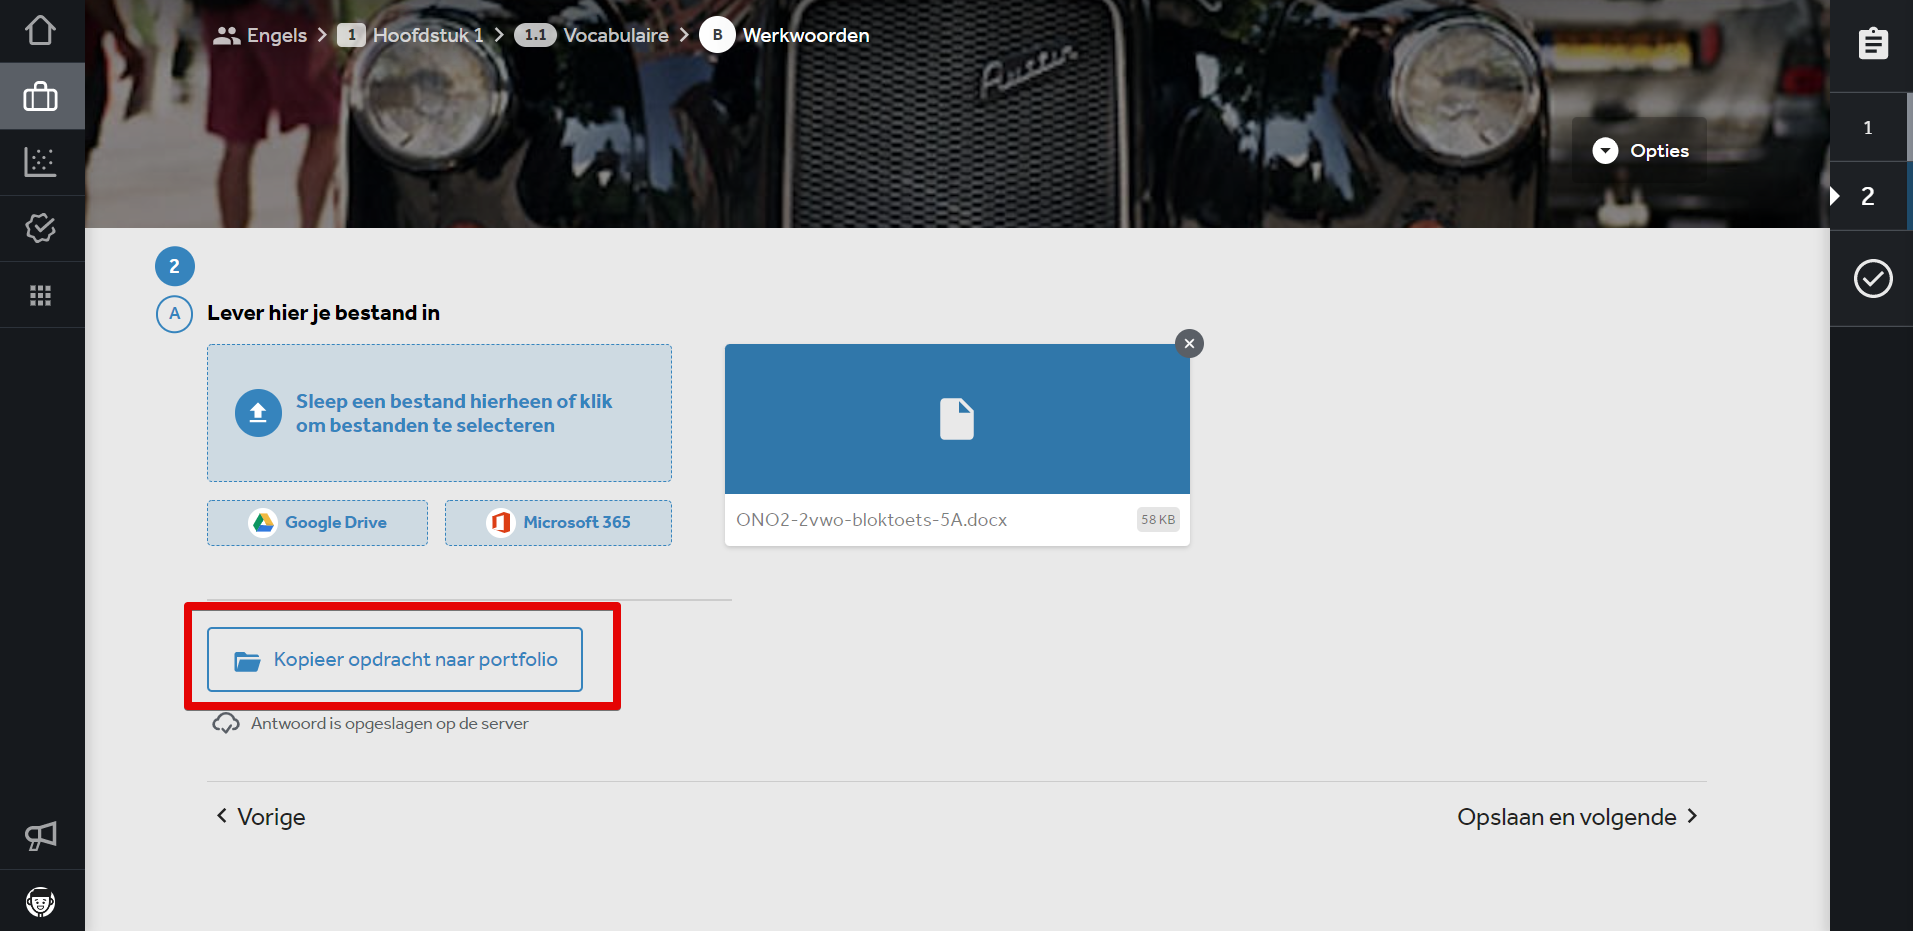The width and height of the screenshot is (1913, 931).
Task: Open the clipboard icon at top right
Action: click(x=1873, y=44)
